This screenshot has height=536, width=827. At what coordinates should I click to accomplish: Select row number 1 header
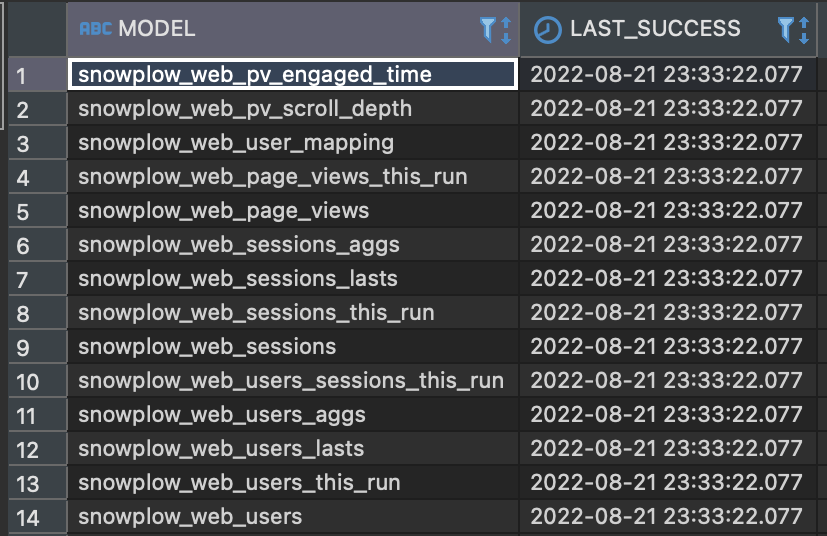pos(37,75)
